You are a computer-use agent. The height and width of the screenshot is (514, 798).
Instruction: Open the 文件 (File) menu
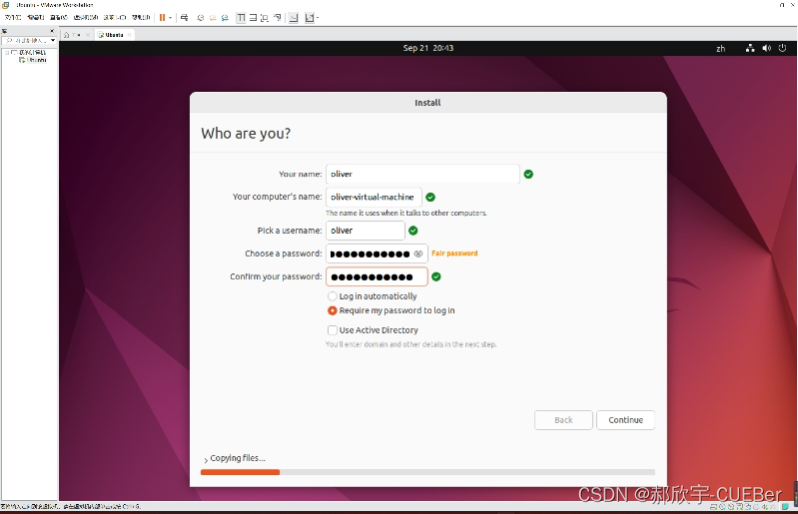coord(13,17)
